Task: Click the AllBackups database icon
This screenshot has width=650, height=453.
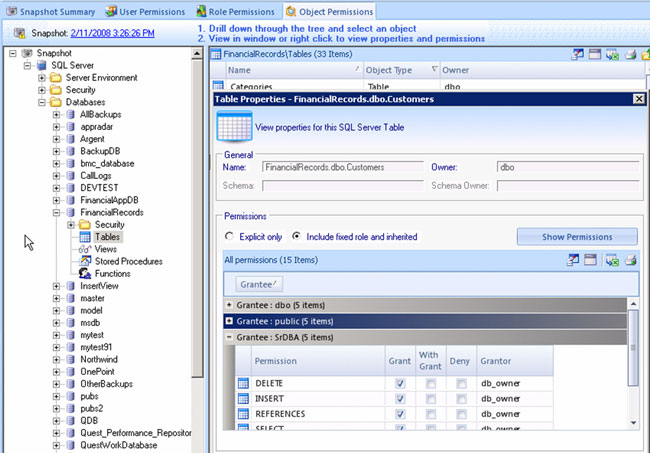Action: [71, 114]
